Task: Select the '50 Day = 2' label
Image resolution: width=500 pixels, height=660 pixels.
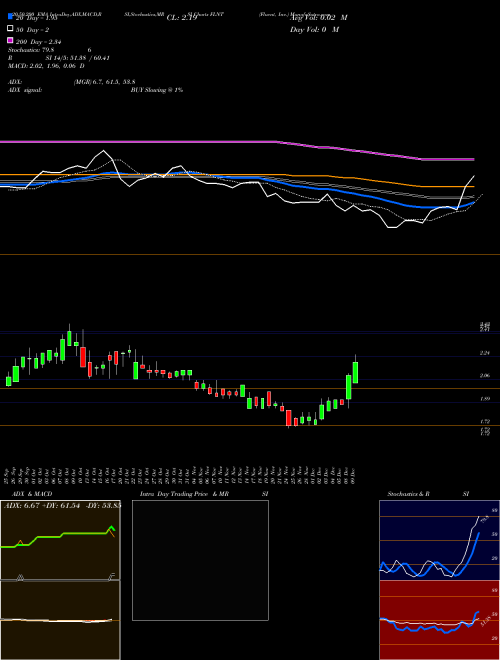Action: coord(32,30)
